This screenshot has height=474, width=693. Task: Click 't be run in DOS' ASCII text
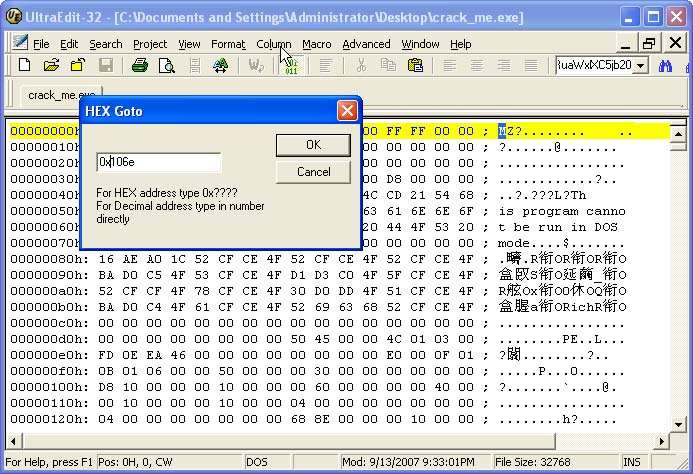558,227
